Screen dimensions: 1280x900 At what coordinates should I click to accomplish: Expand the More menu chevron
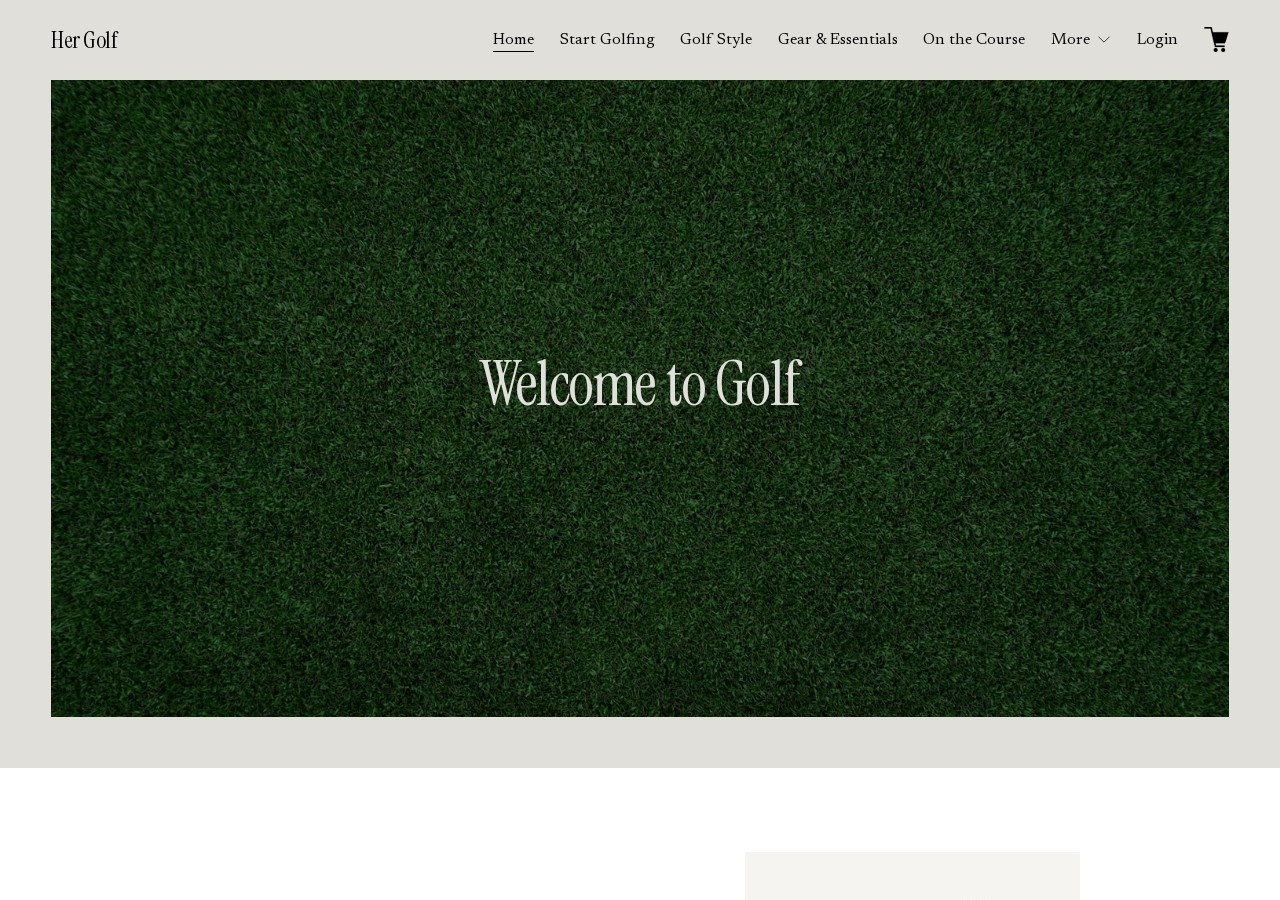point(1104,40)
